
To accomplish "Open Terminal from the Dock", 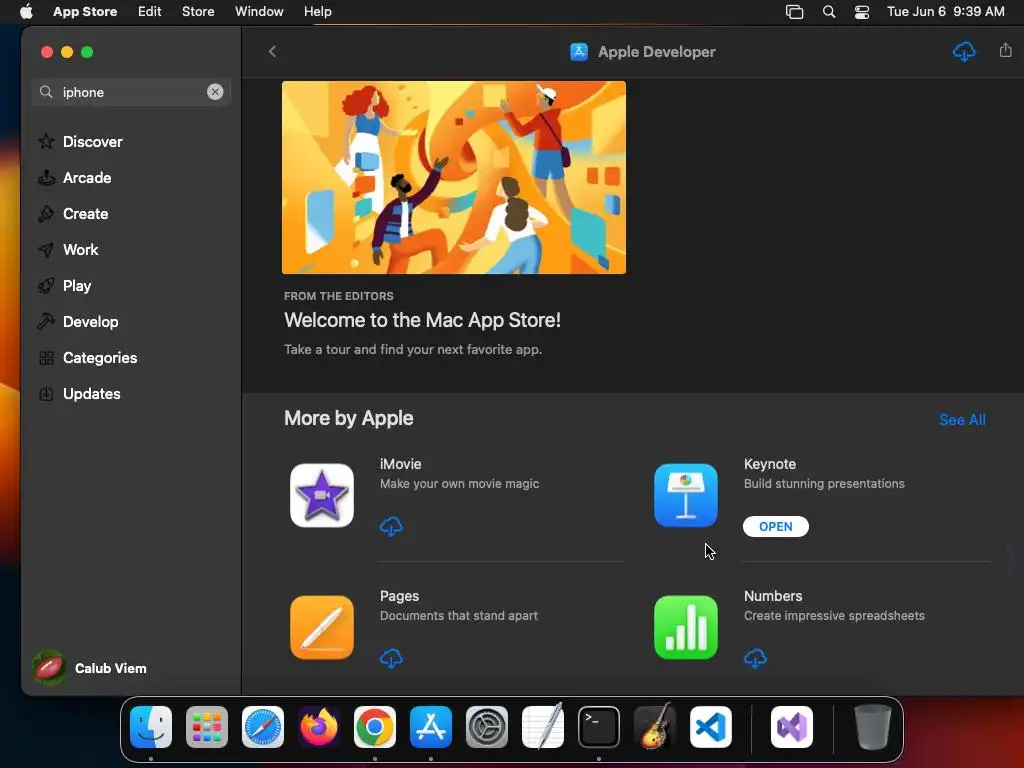I will pyautogui.click(x=599, y=727).
